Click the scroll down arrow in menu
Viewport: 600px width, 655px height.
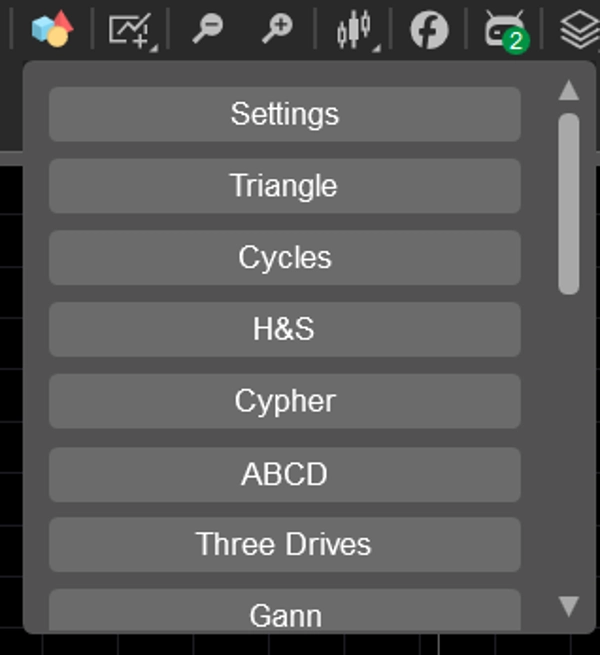(x=569, y=606)
